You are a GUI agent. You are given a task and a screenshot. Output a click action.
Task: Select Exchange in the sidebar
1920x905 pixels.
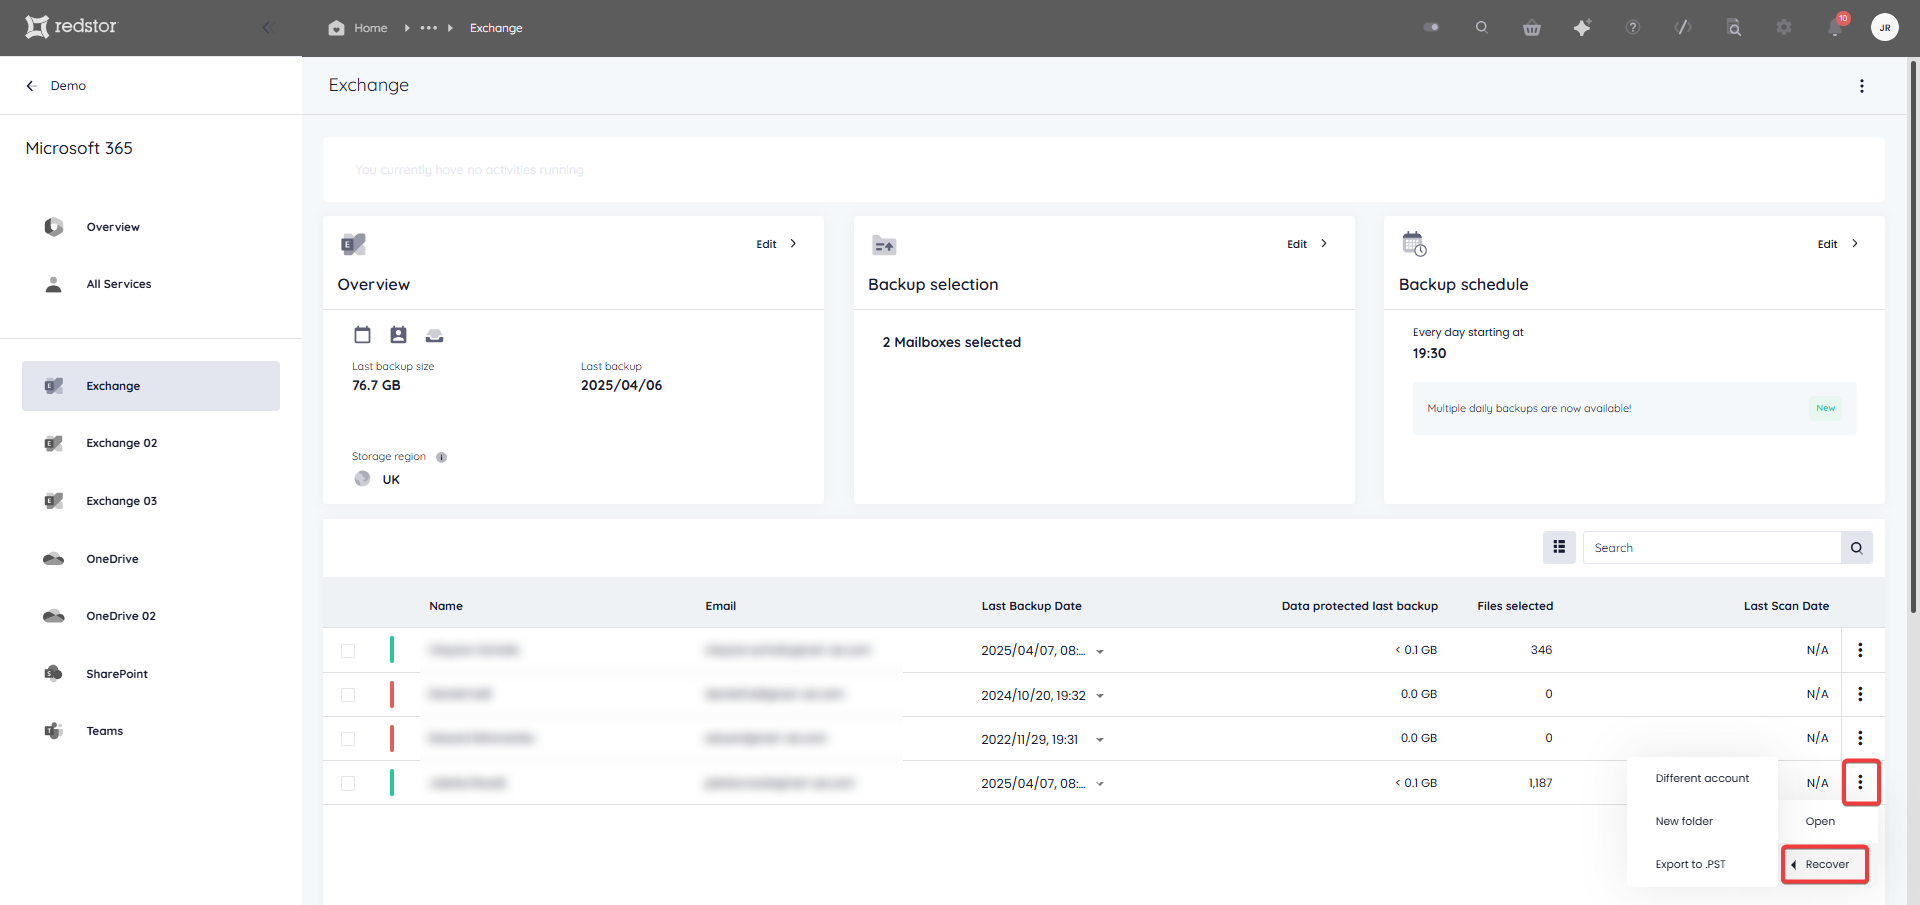tap(151, 386)
